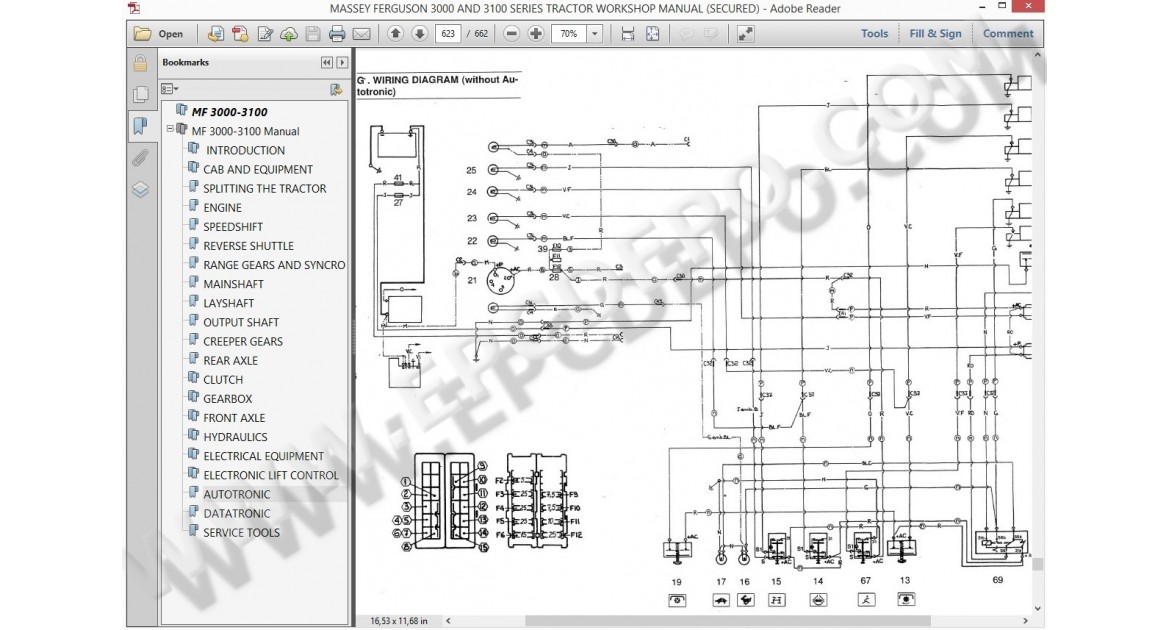This screenshot has height=630, width=1170.
Task: Open the CAB AND EQUIPMENT bookmark
Action: coord(258,169)
